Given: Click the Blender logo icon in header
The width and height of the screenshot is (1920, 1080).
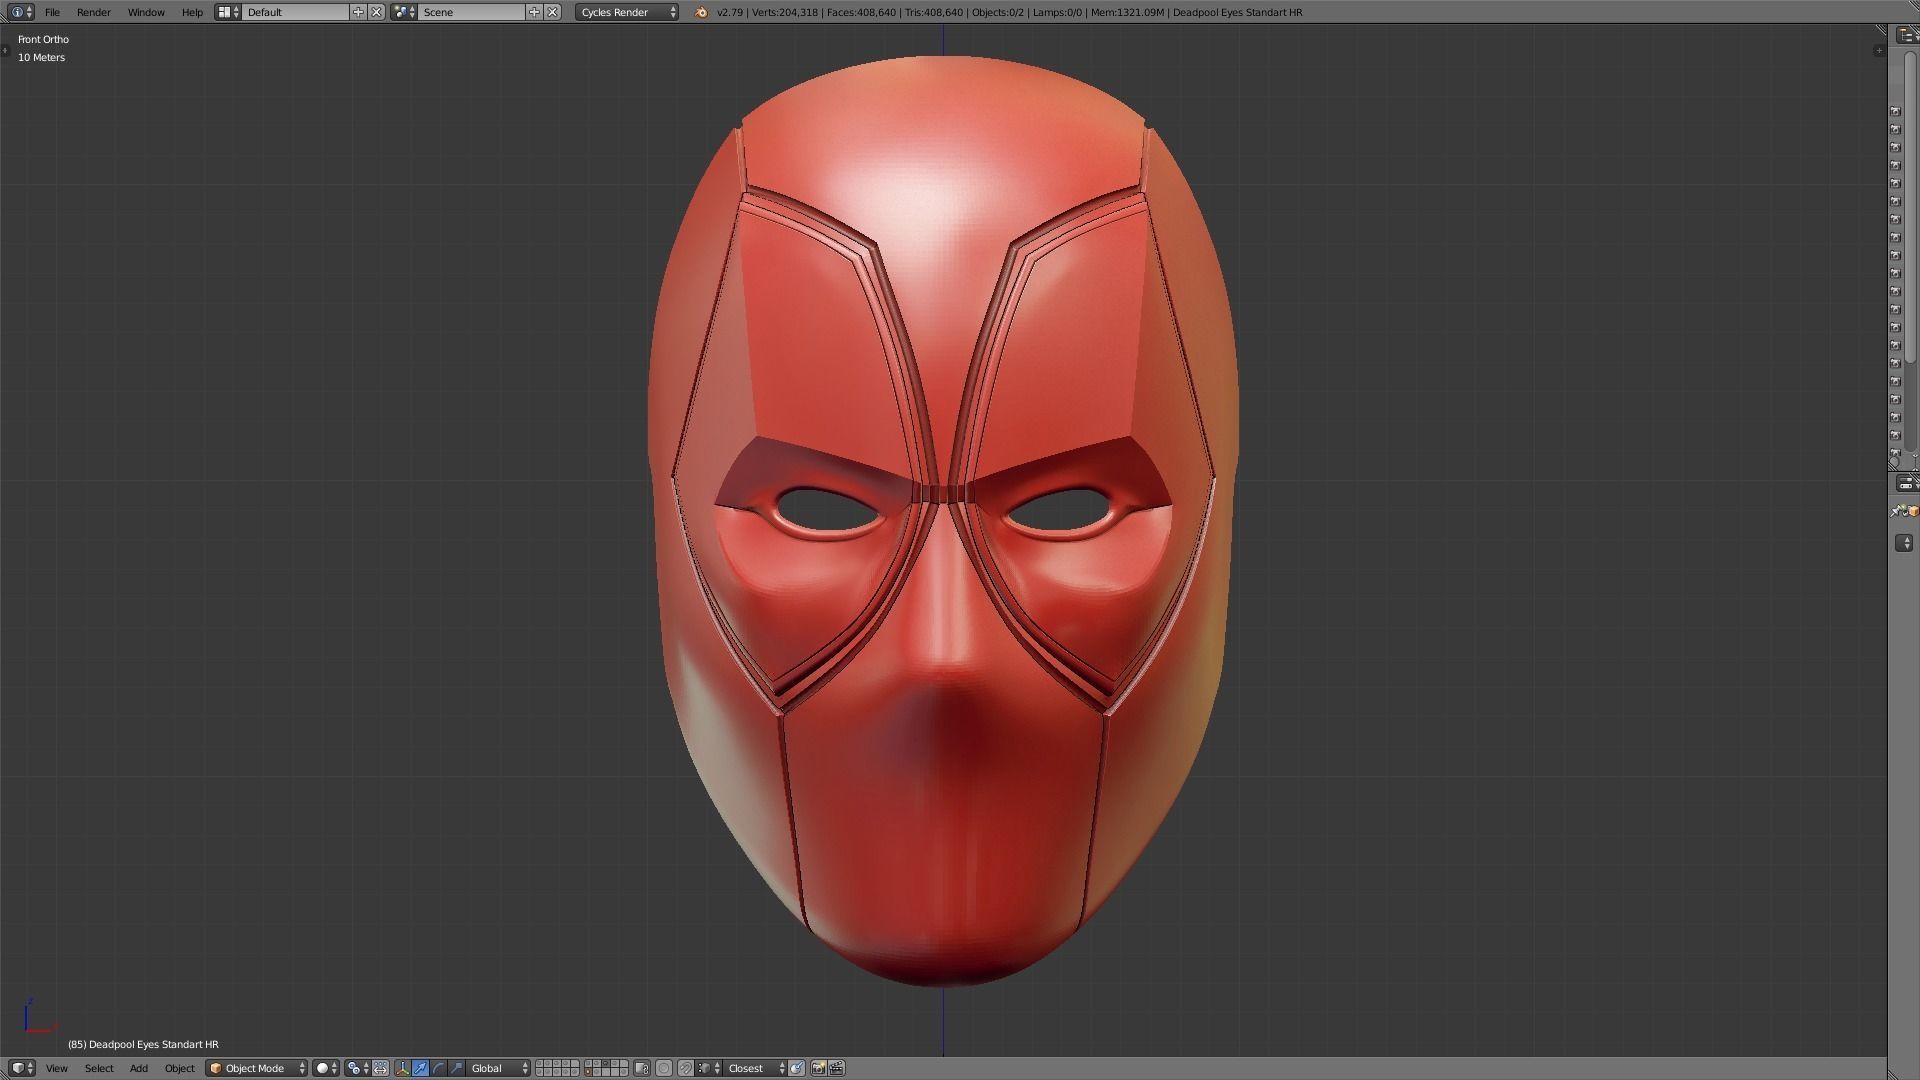Looking at the screenshot, I should pyautogui.click(x=700, y=12).
